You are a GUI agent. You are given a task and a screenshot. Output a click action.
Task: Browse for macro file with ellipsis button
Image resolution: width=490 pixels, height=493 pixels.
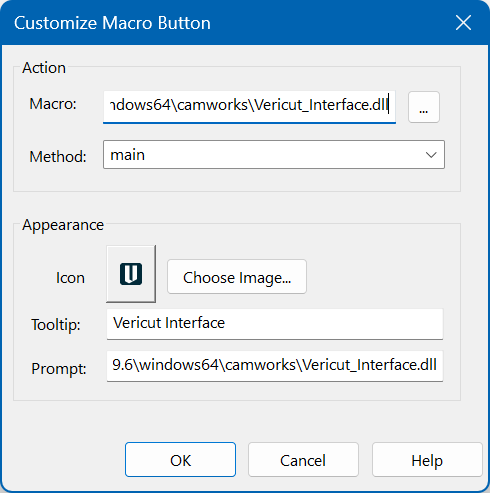424,107
